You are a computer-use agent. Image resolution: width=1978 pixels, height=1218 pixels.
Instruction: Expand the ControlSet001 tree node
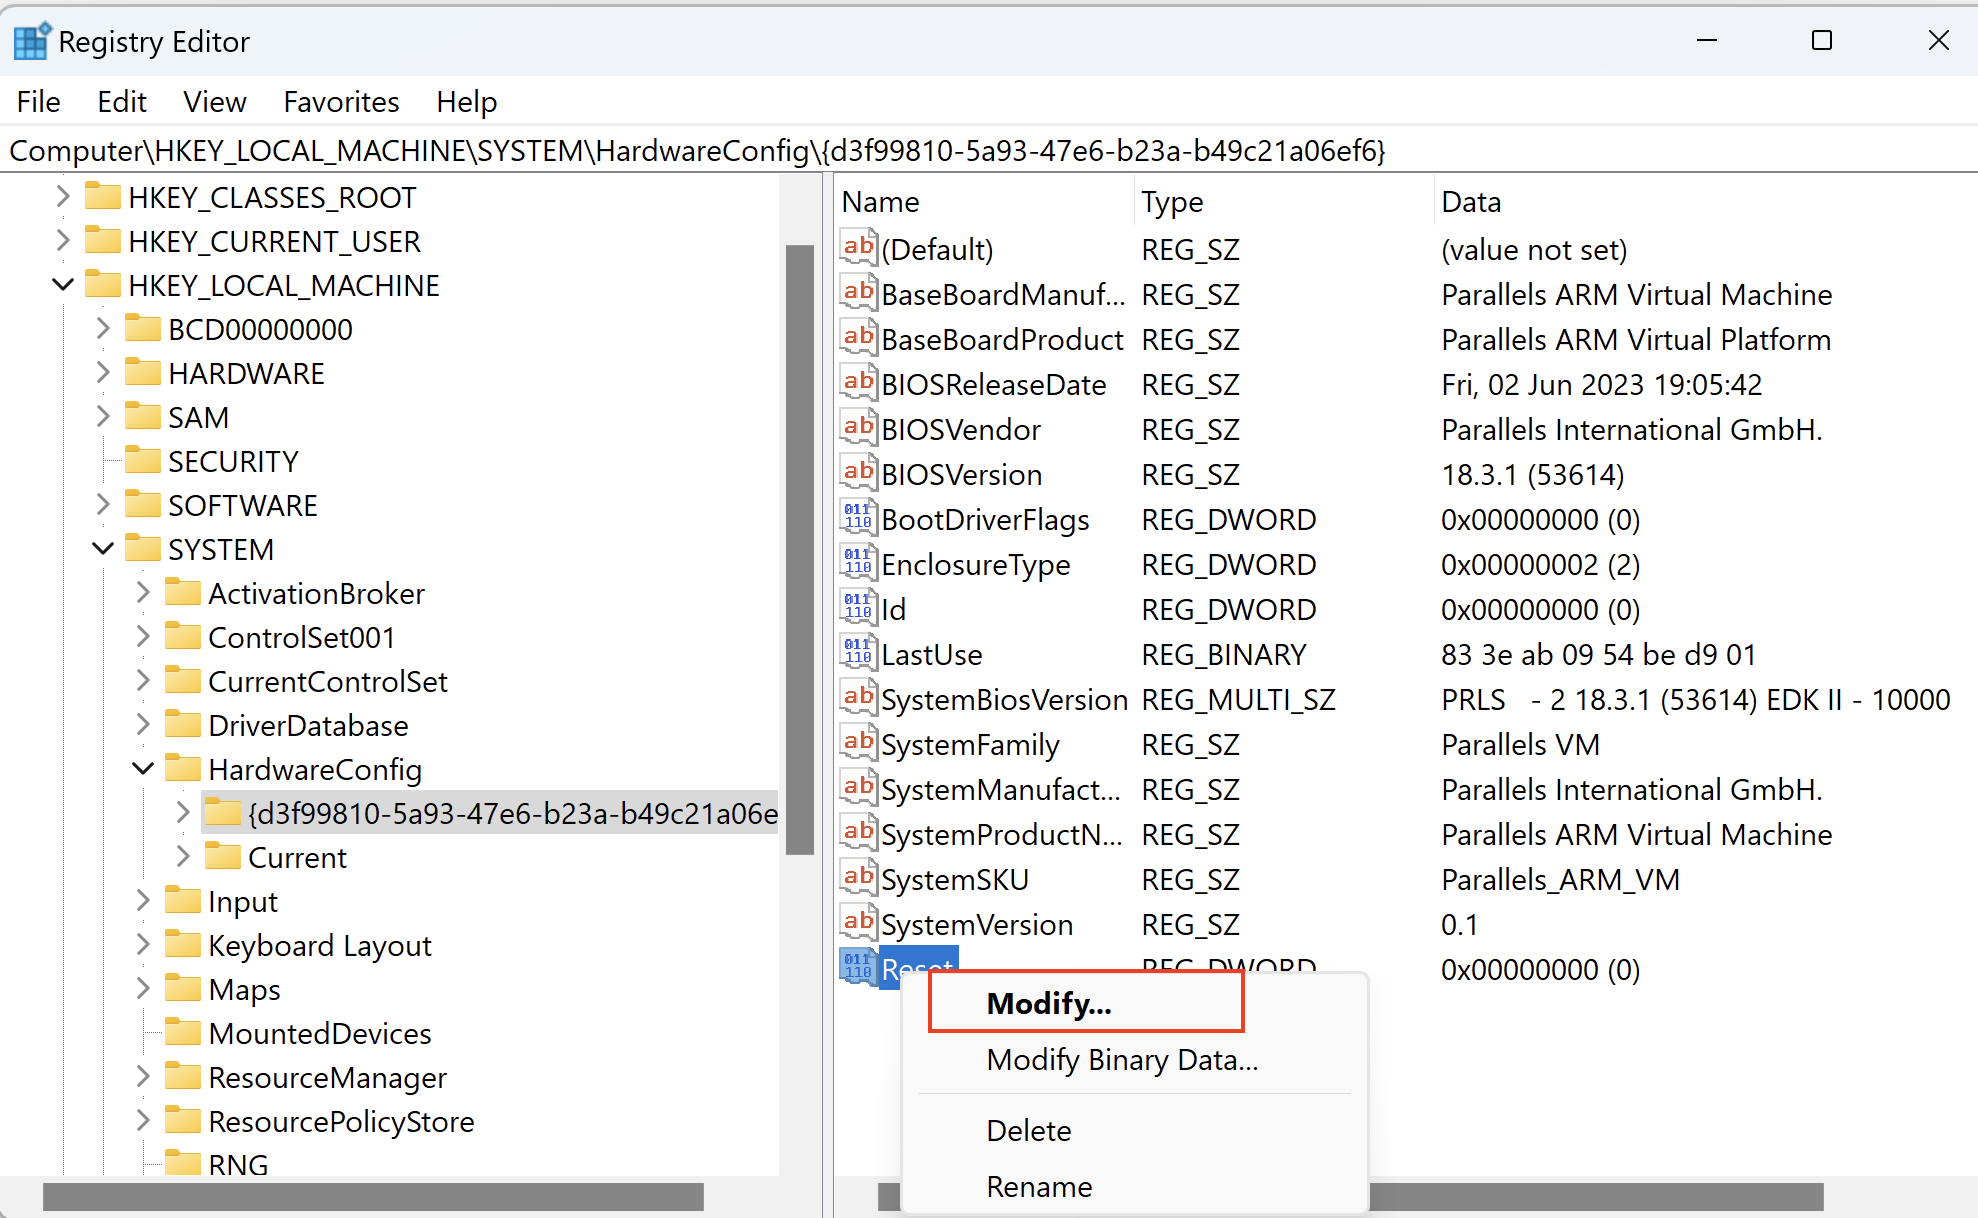[142, 636]
